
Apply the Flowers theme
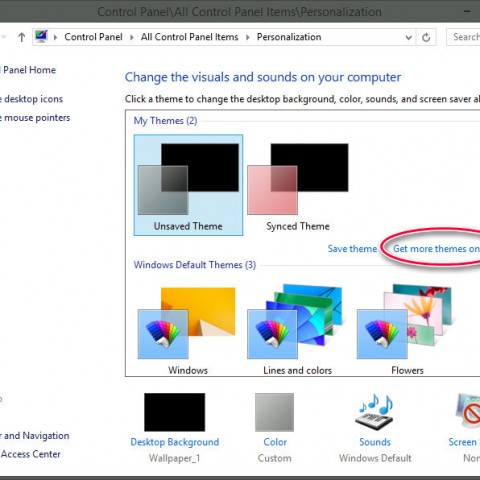click(x=406, y=329)
